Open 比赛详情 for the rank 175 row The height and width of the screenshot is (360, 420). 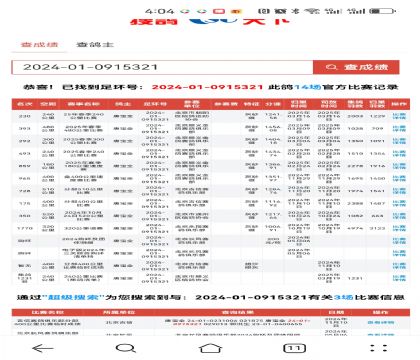click(x=399, y=203)
